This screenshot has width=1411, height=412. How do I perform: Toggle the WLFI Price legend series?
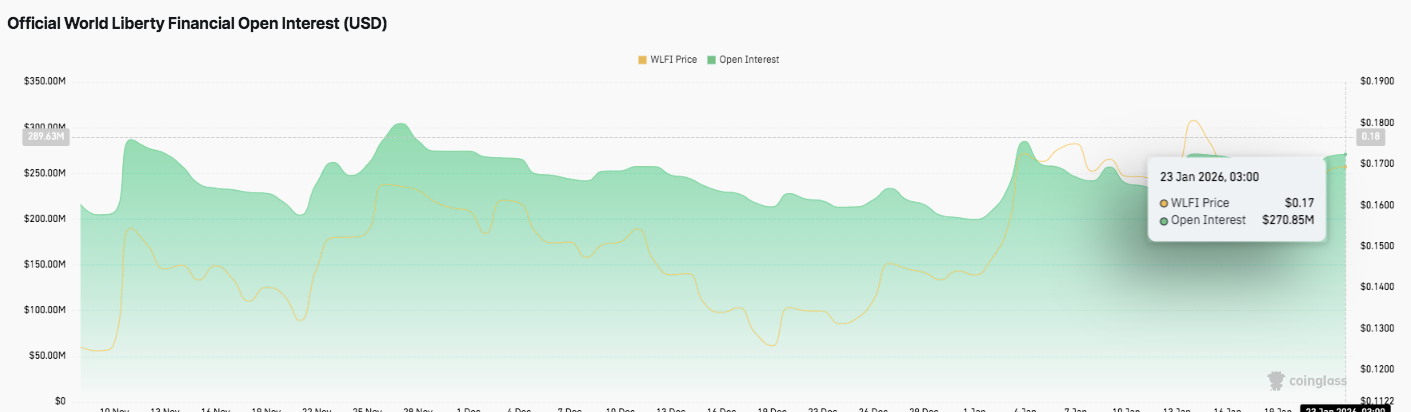point(667,60)
